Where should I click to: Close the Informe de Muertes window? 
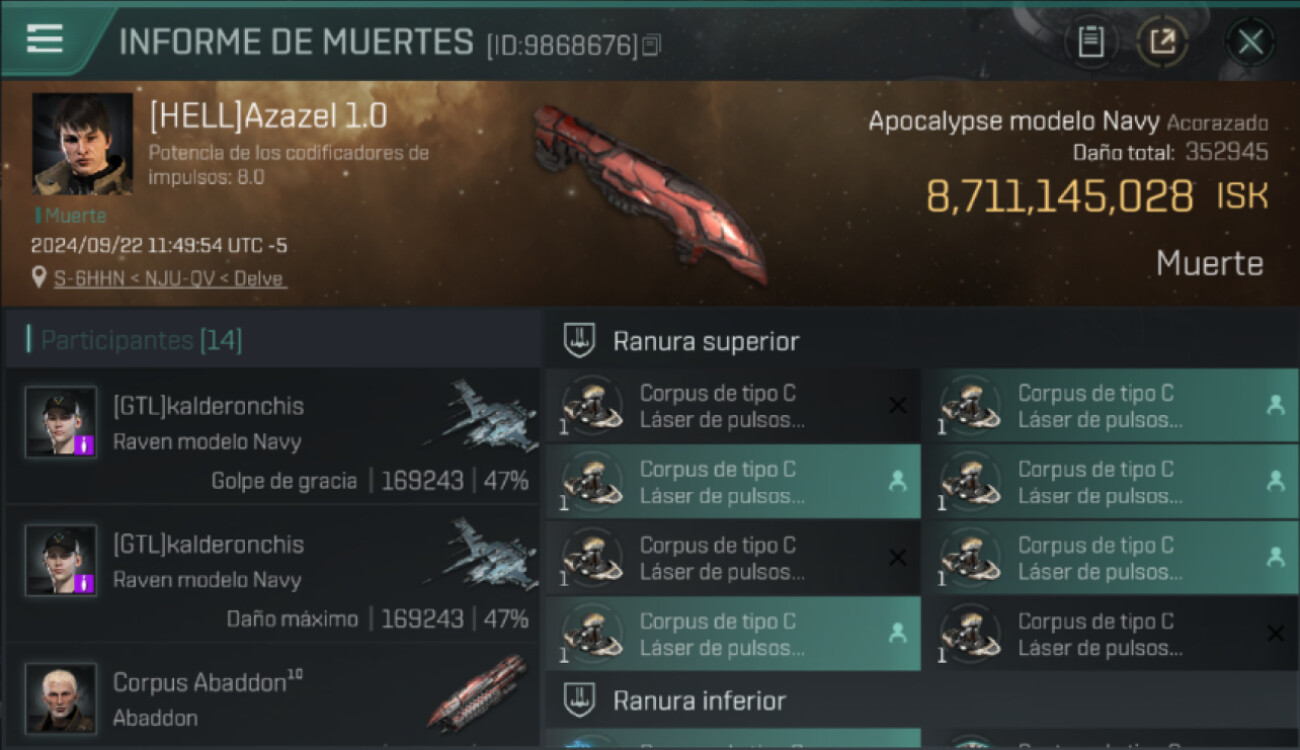coord(1250,42)
